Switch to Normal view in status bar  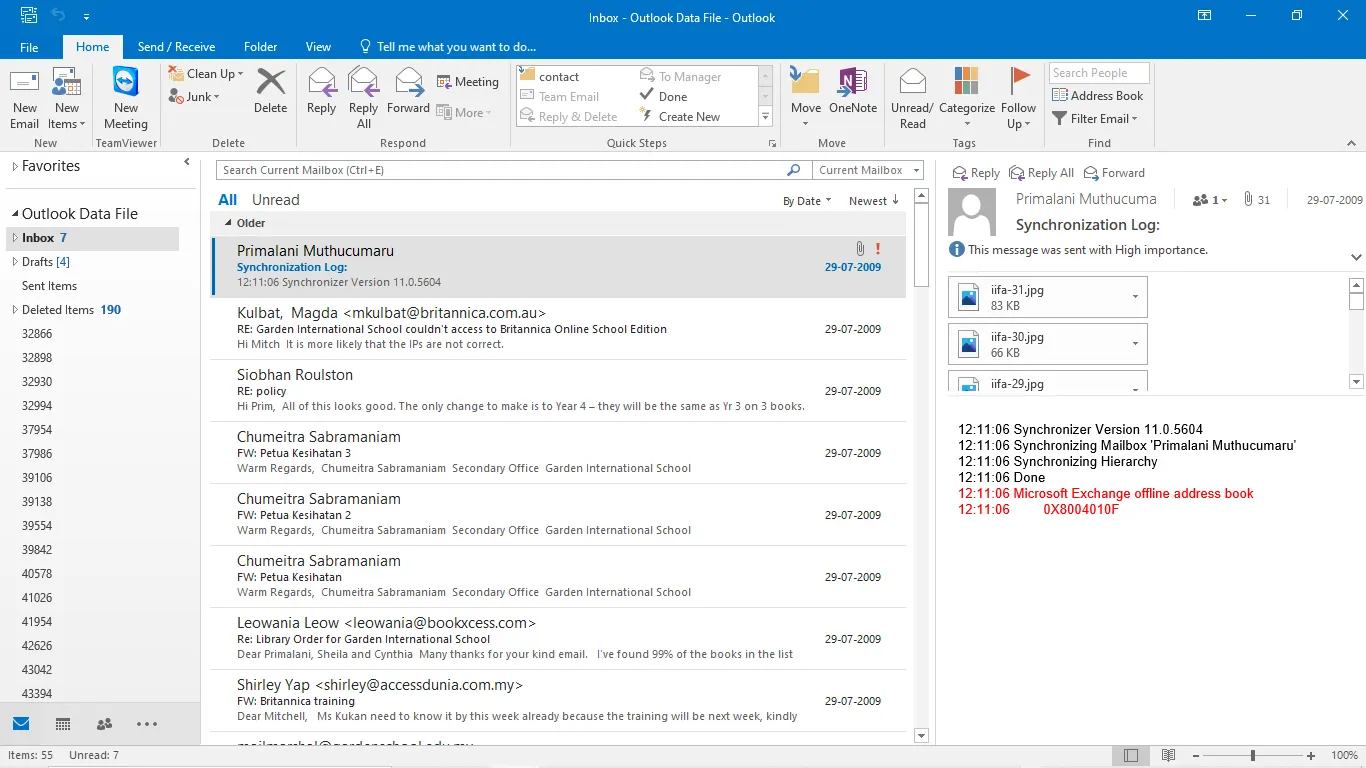1131,756
